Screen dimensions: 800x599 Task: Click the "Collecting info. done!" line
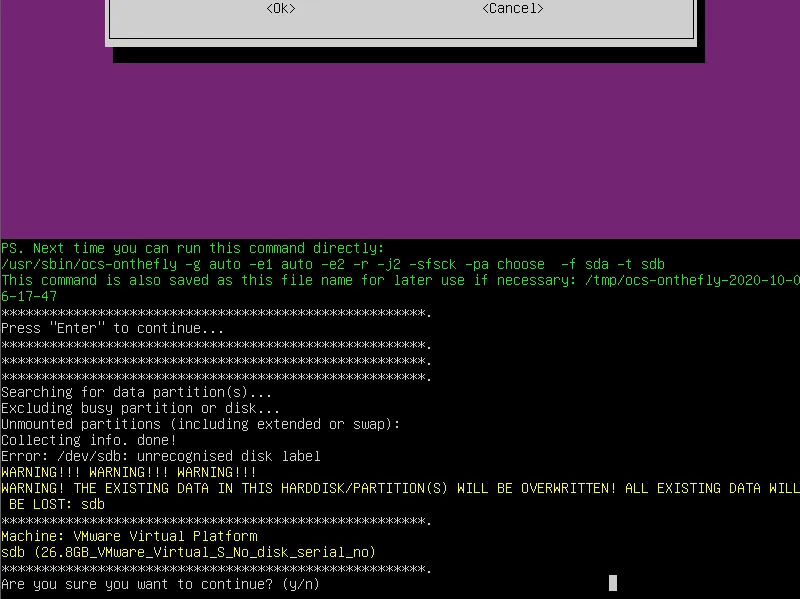click(x=89, y=440)
